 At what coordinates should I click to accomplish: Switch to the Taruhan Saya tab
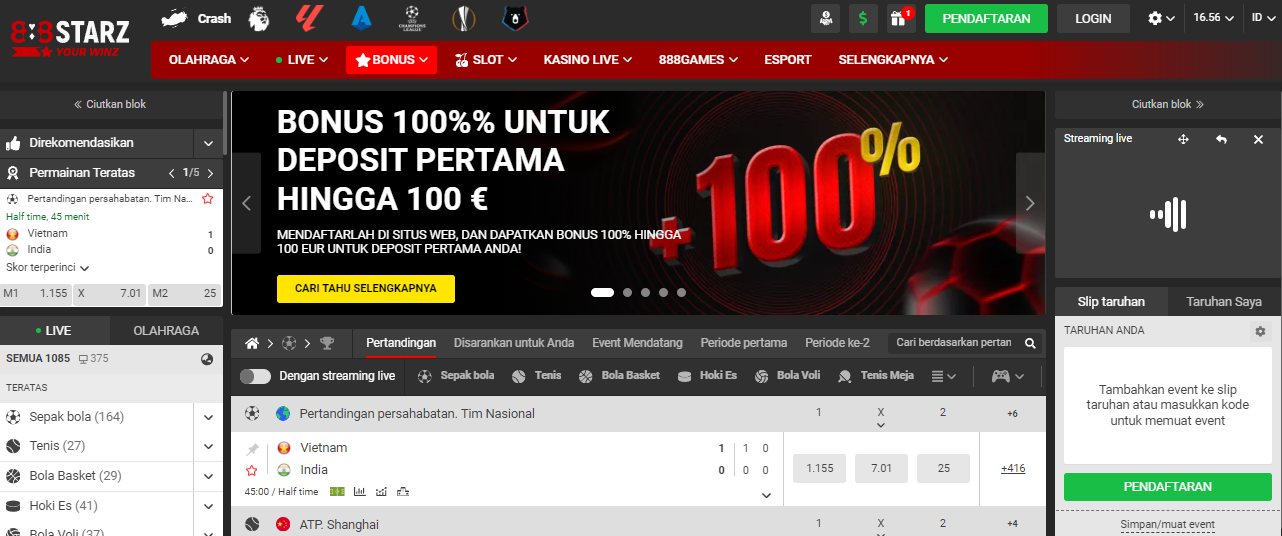tap(1223, 301)
